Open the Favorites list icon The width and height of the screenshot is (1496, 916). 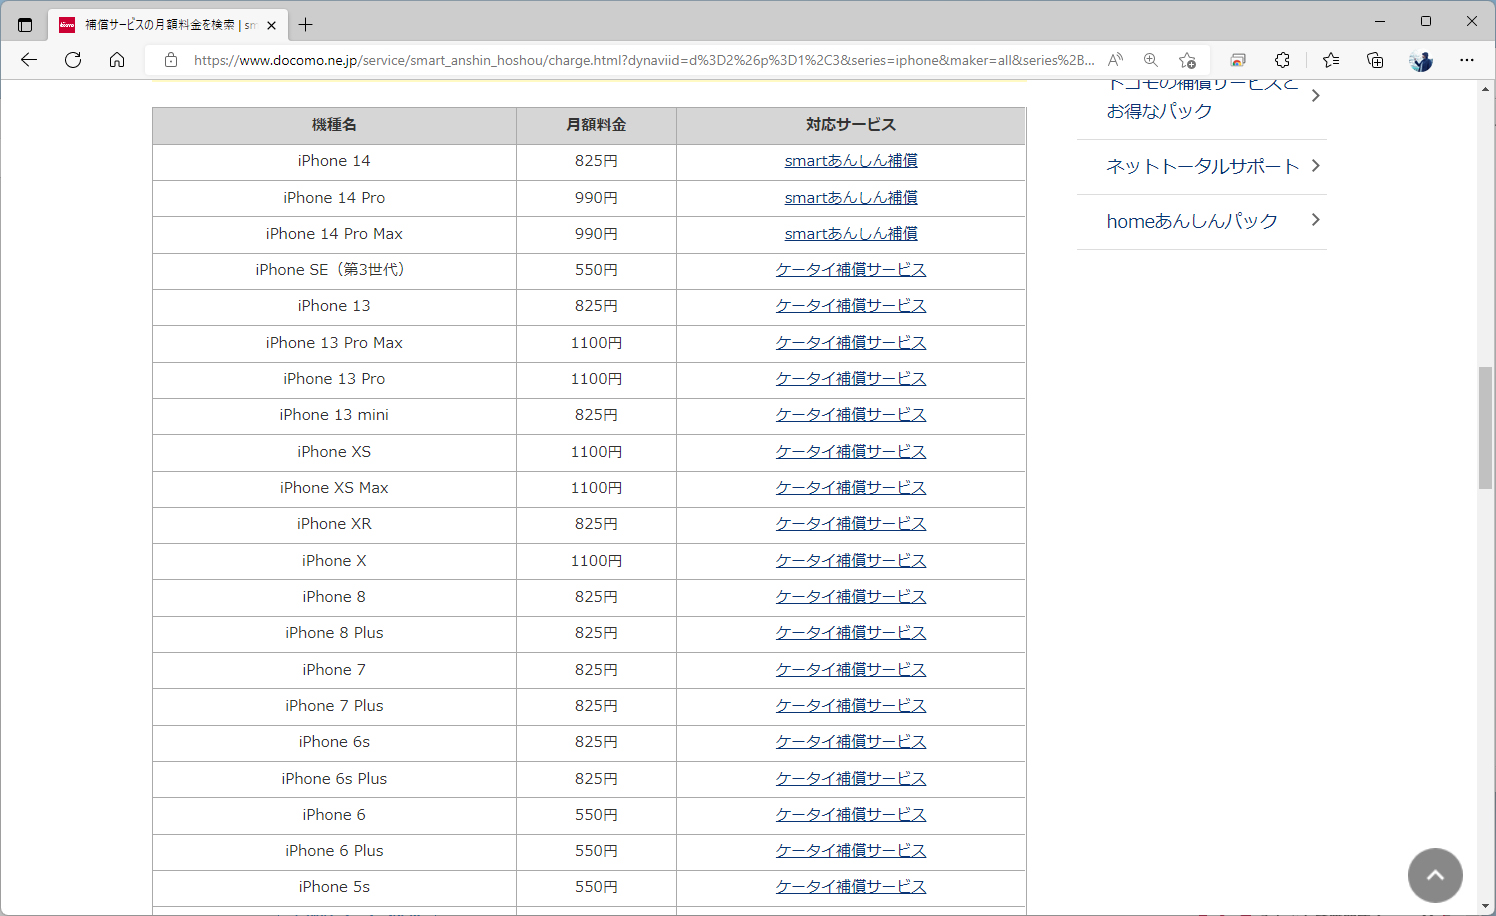point(1331,60)
